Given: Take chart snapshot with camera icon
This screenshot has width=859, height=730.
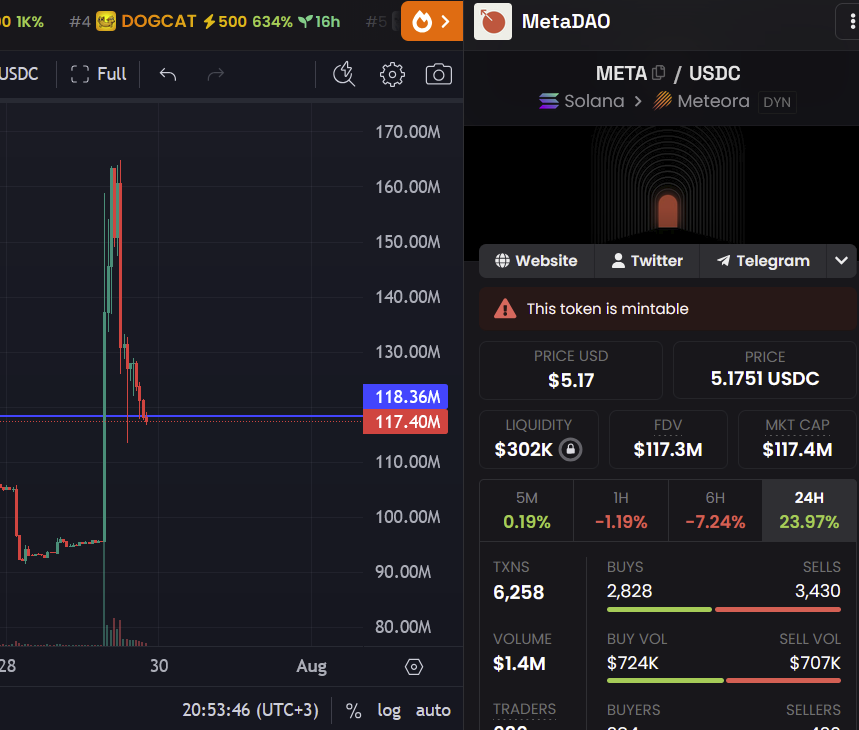Looking at the screenshot, I should (x=438, y=74).
